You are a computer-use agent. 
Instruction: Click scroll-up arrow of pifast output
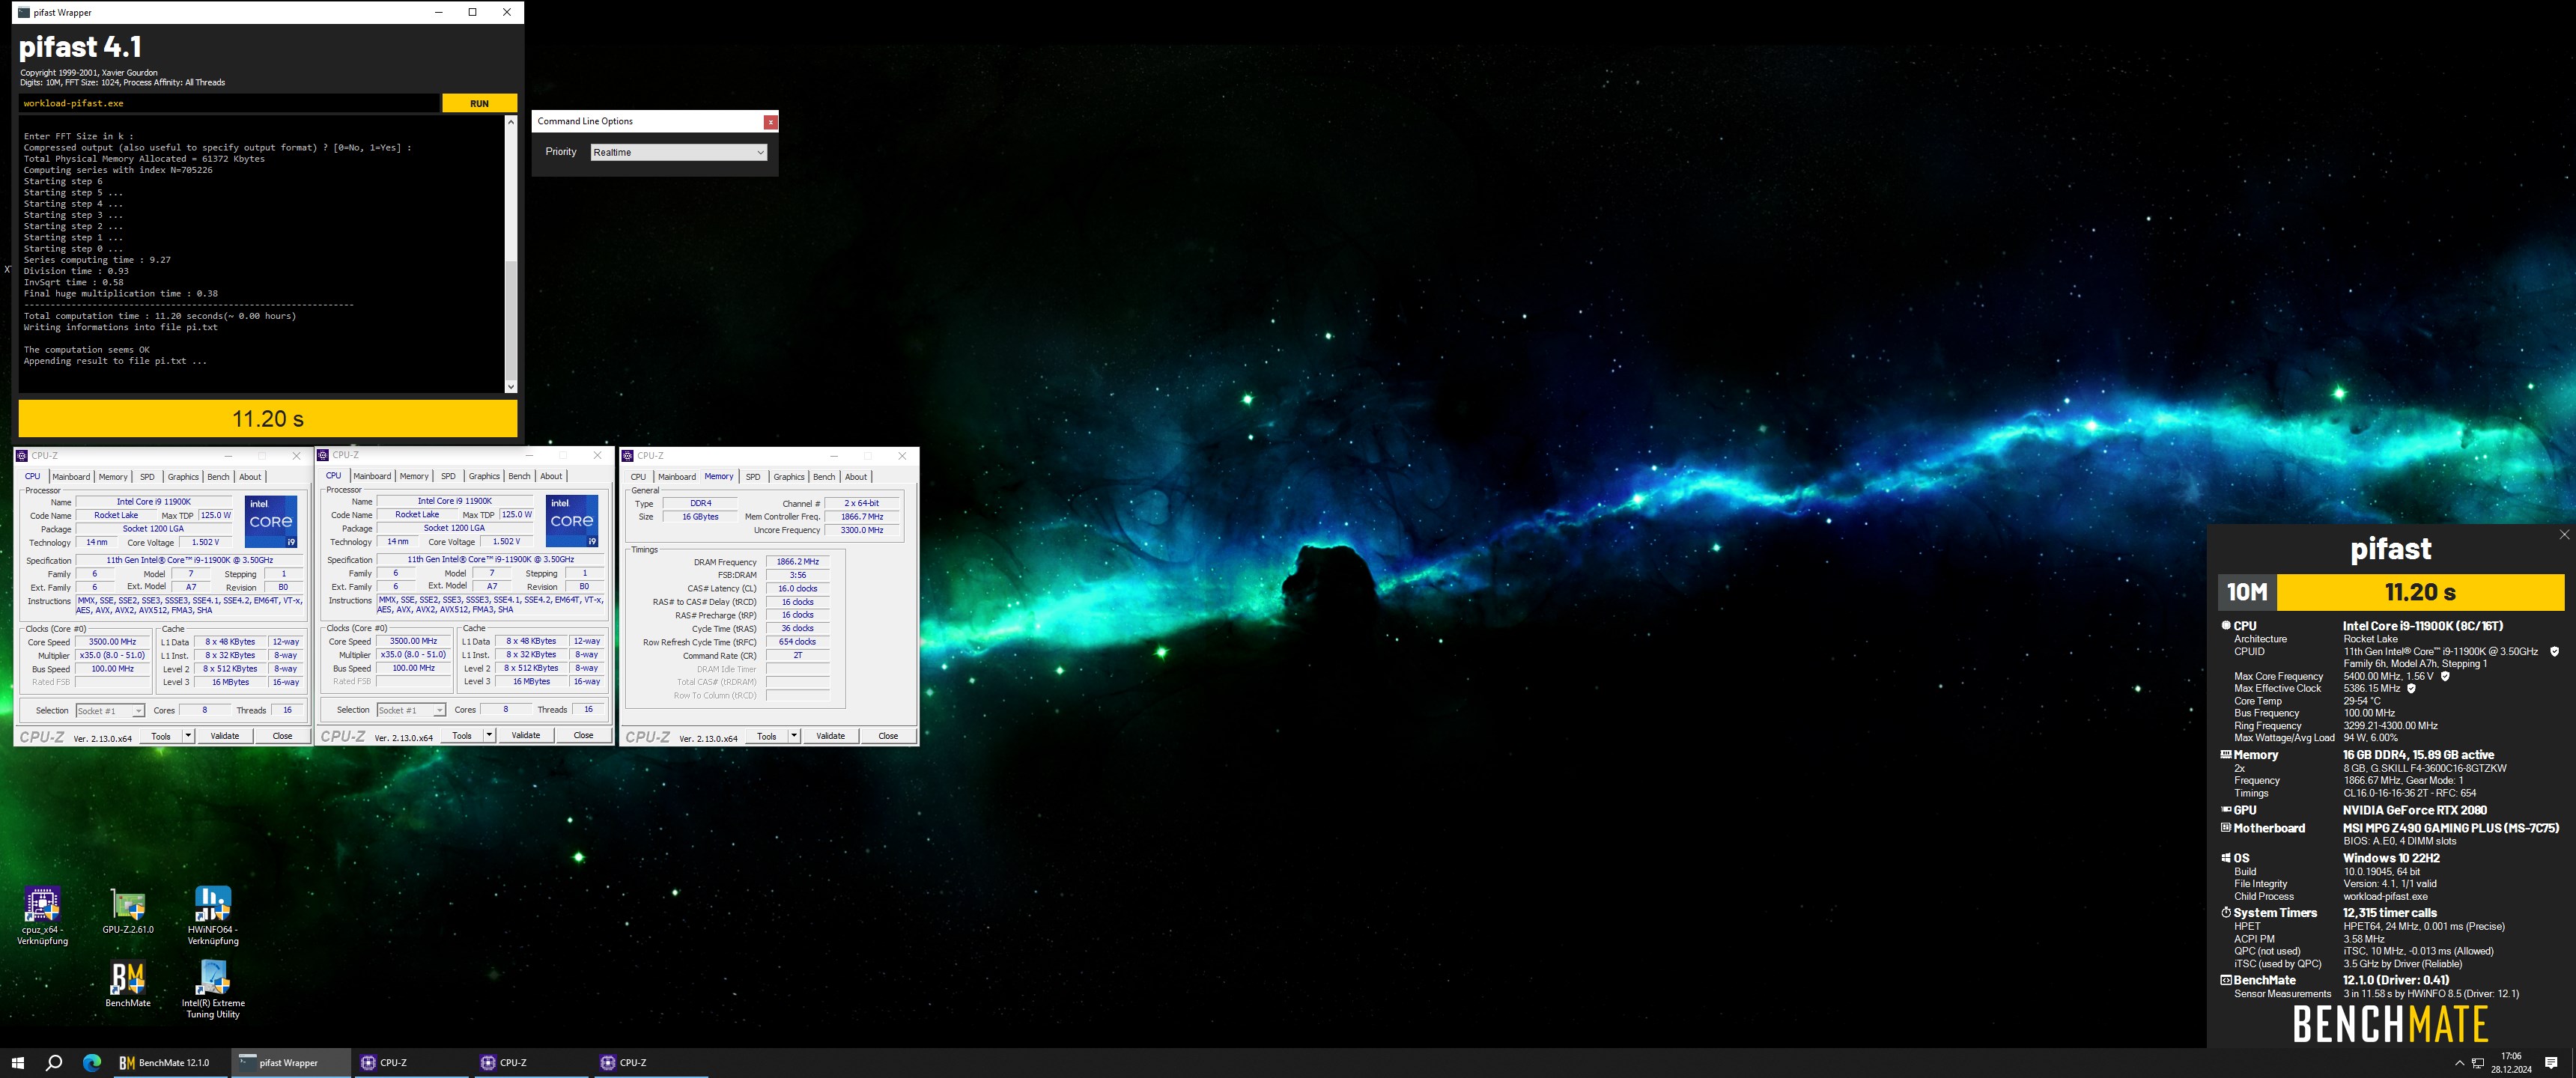pos(511,122)
